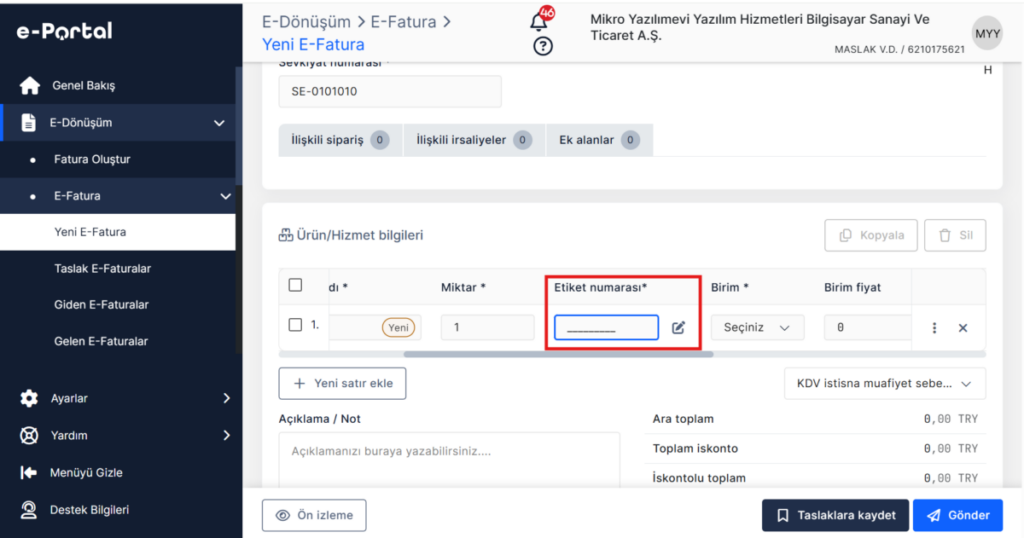Click the Destek Bilgileri headset icon
The width and height of the screenshot is (1024, 538).
coord(28,510)
